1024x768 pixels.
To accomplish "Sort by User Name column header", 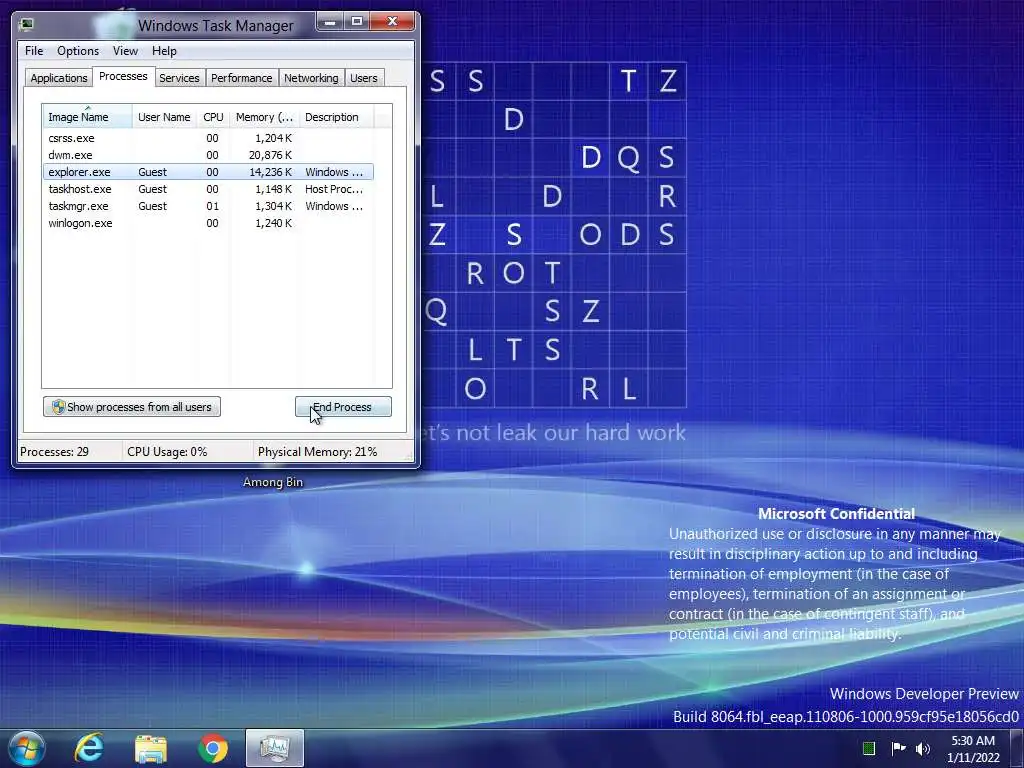I will click(165, 117).
